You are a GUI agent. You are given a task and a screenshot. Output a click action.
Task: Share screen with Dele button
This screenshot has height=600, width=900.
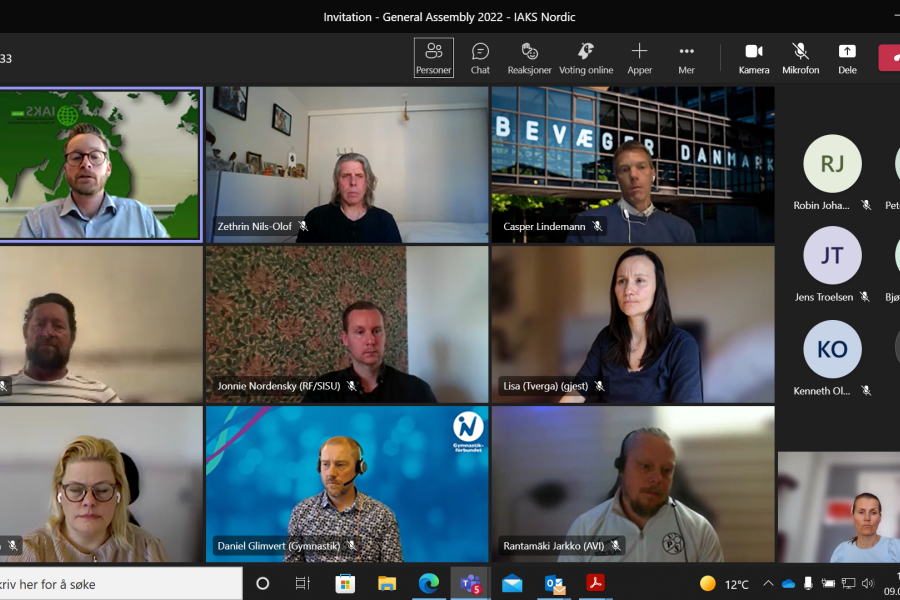(847, 58)
